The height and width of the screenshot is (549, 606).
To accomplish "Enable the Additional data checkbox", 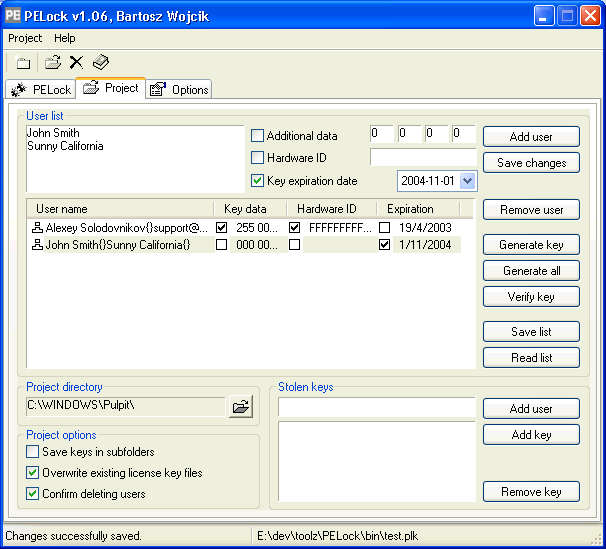I will [x=258, y=136].
